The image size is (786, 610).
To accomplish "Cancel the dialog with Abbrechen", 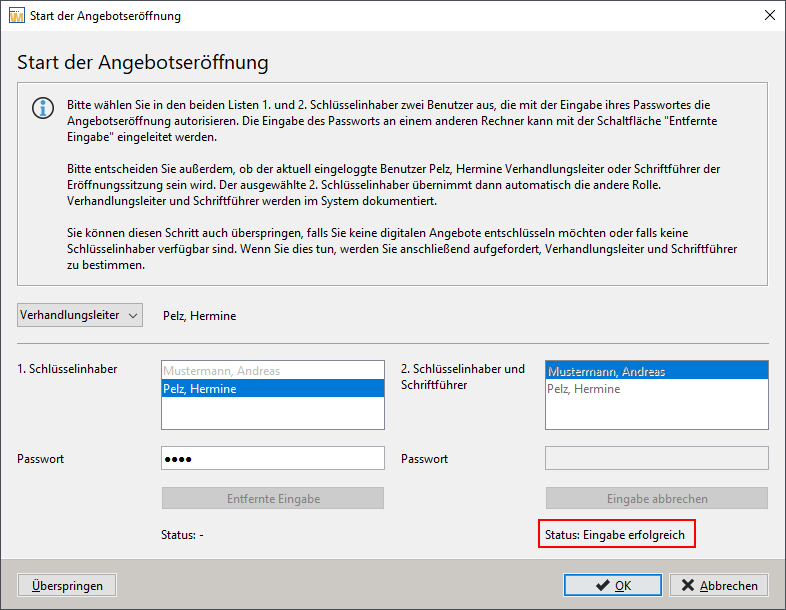I will (719, 585).
